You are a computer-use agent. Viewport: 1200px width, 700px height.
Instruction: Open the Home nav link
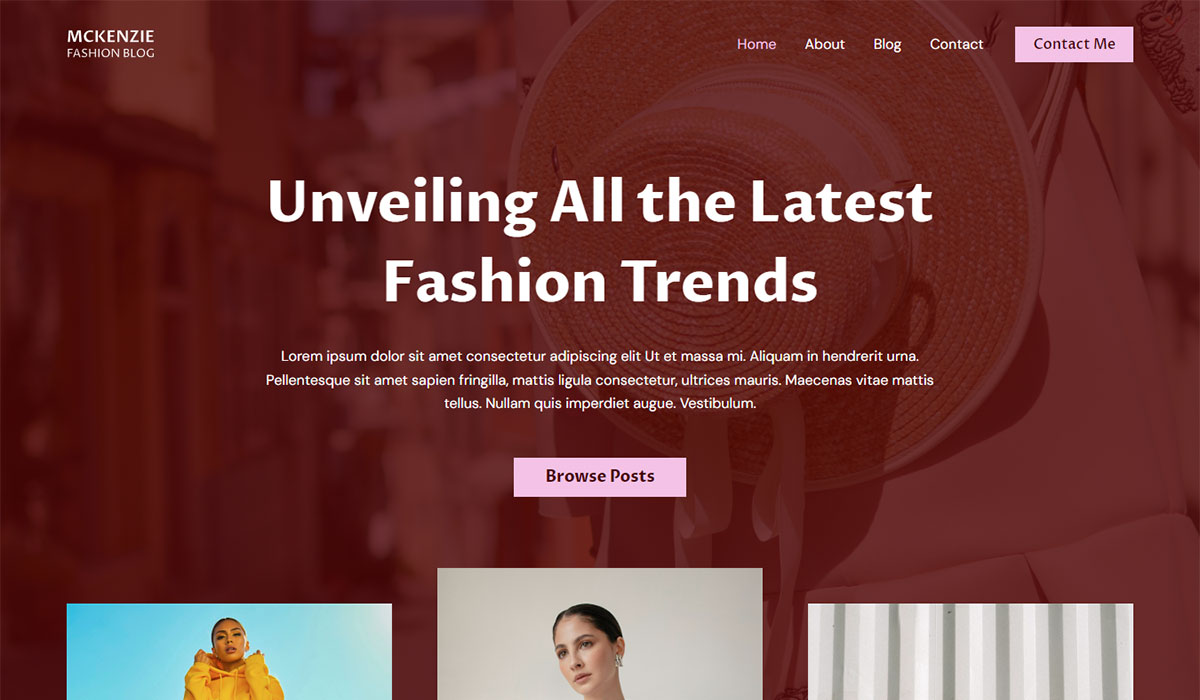click(x=756, y=44)
